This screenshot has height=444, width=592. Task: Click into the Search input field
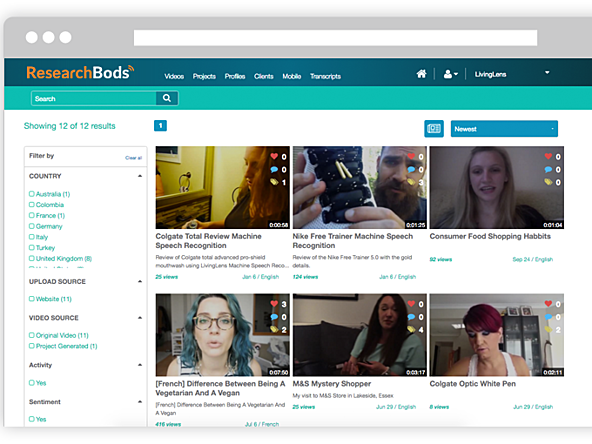[94, 98]
